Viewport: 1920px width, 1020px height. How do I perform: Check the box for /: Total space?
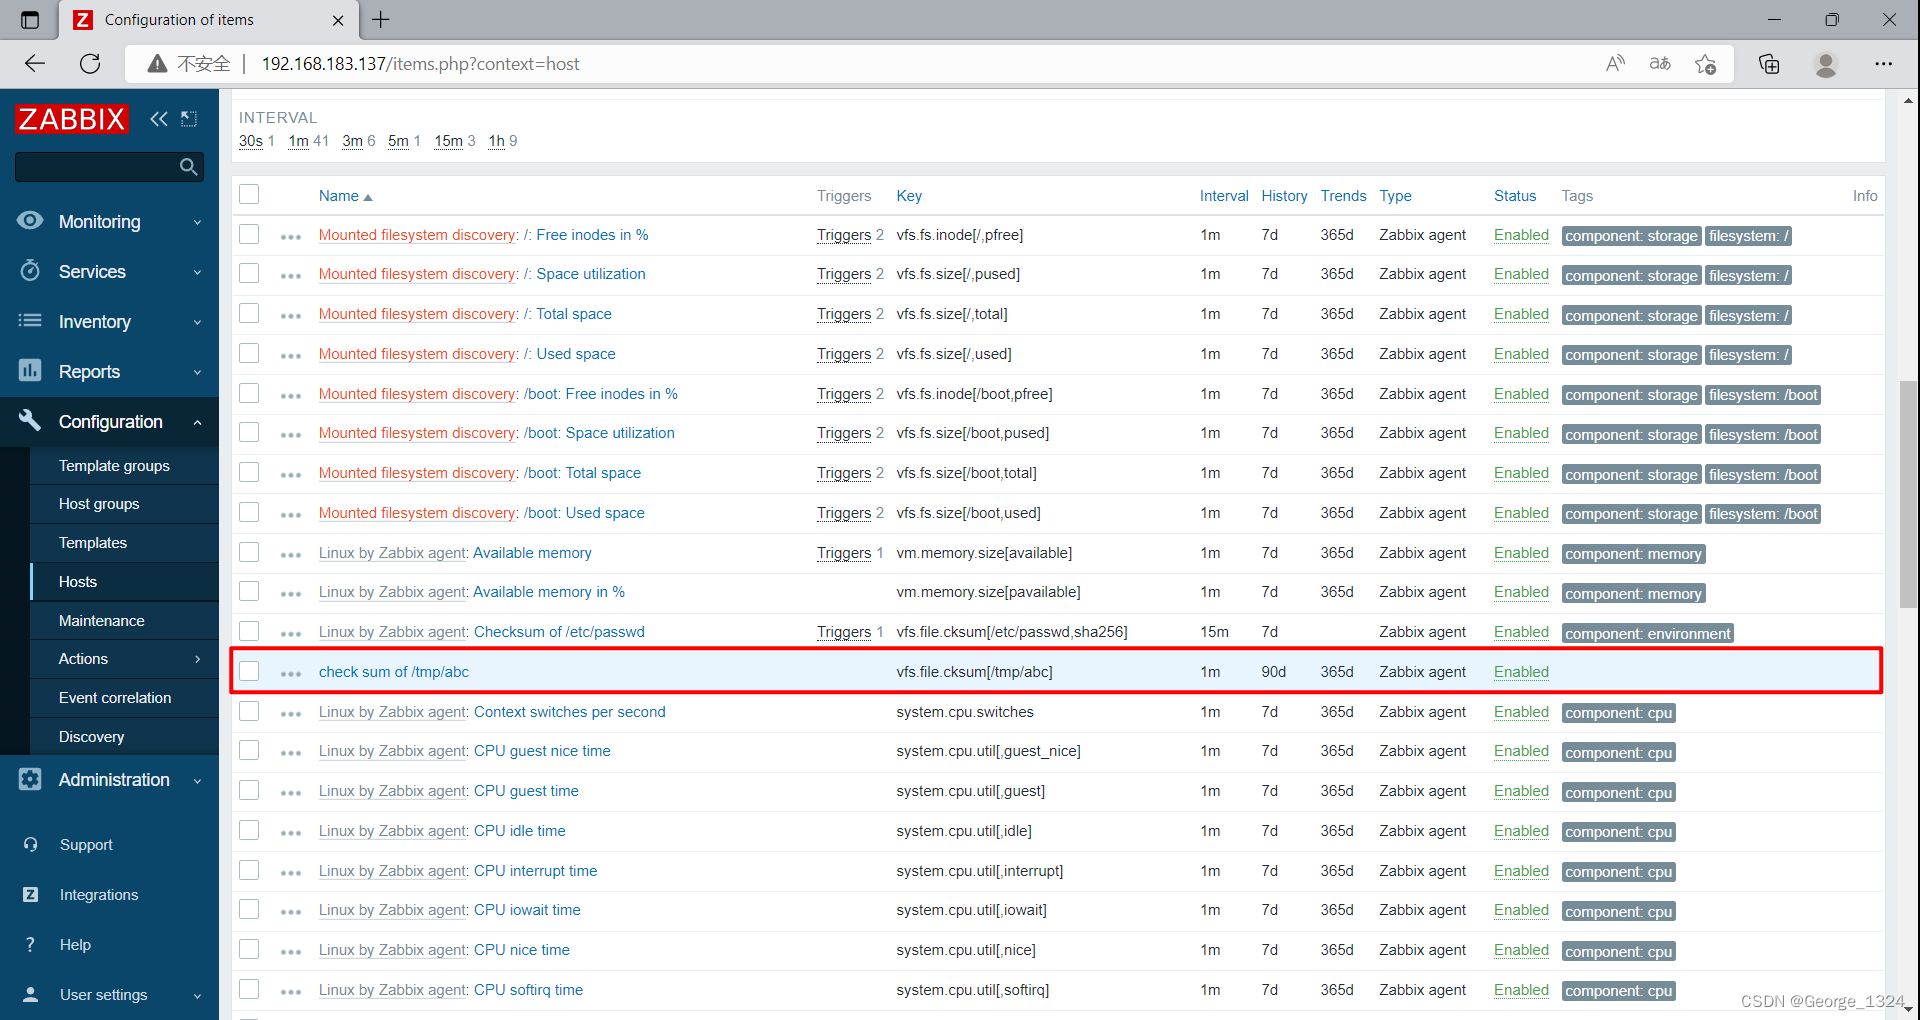coord(249,313)
